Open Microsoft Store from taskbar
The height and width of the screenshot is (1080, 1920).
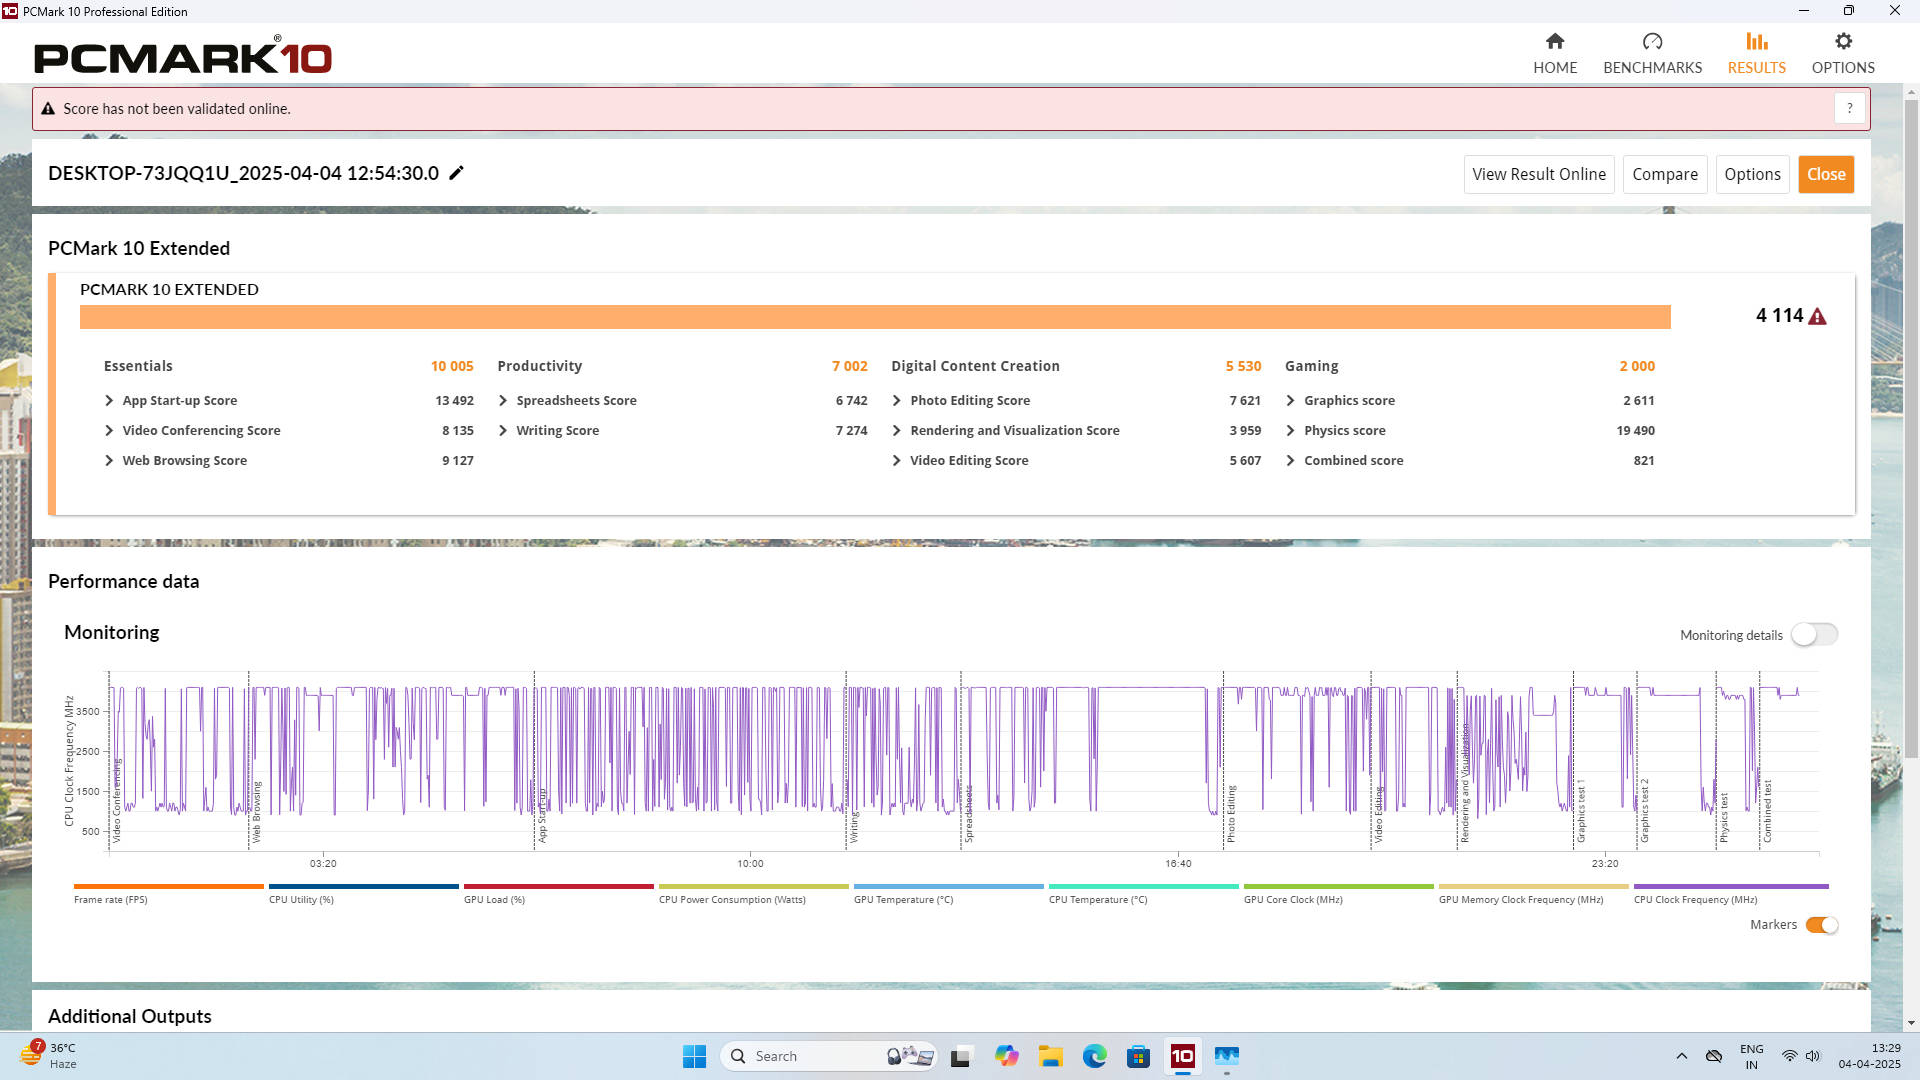[x=1138, y=1056]
